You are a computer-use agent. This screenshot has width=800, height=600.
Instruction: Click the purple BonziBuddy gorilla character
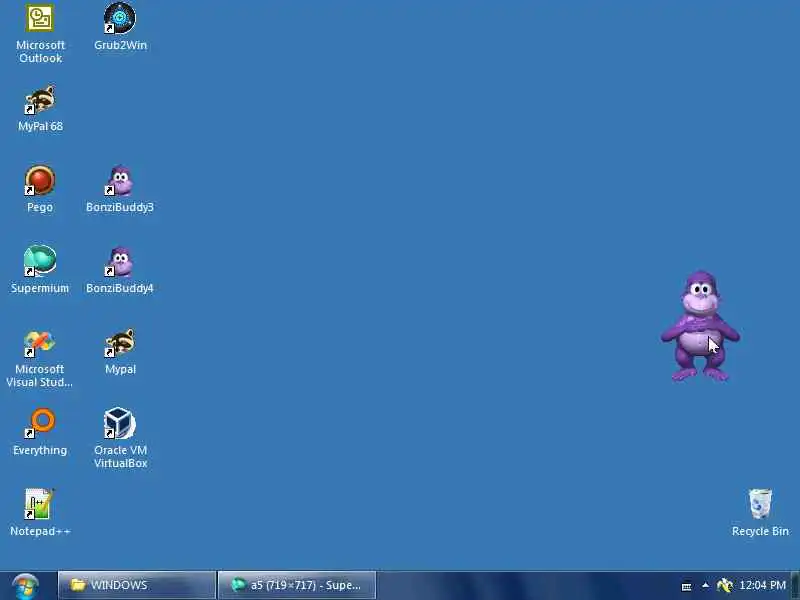[x=700, y=327]
